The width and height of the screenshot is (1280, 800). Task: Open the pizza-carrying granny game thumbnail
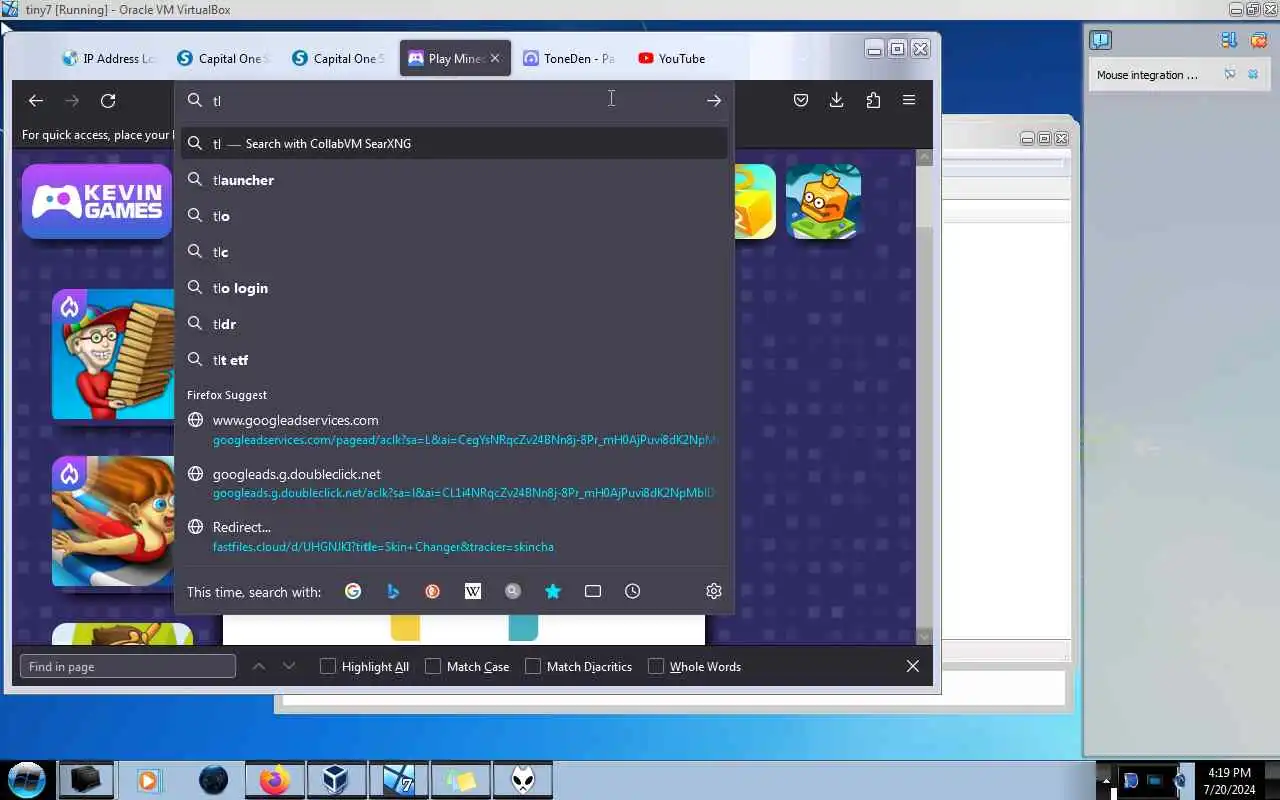[x=113, y=354]
